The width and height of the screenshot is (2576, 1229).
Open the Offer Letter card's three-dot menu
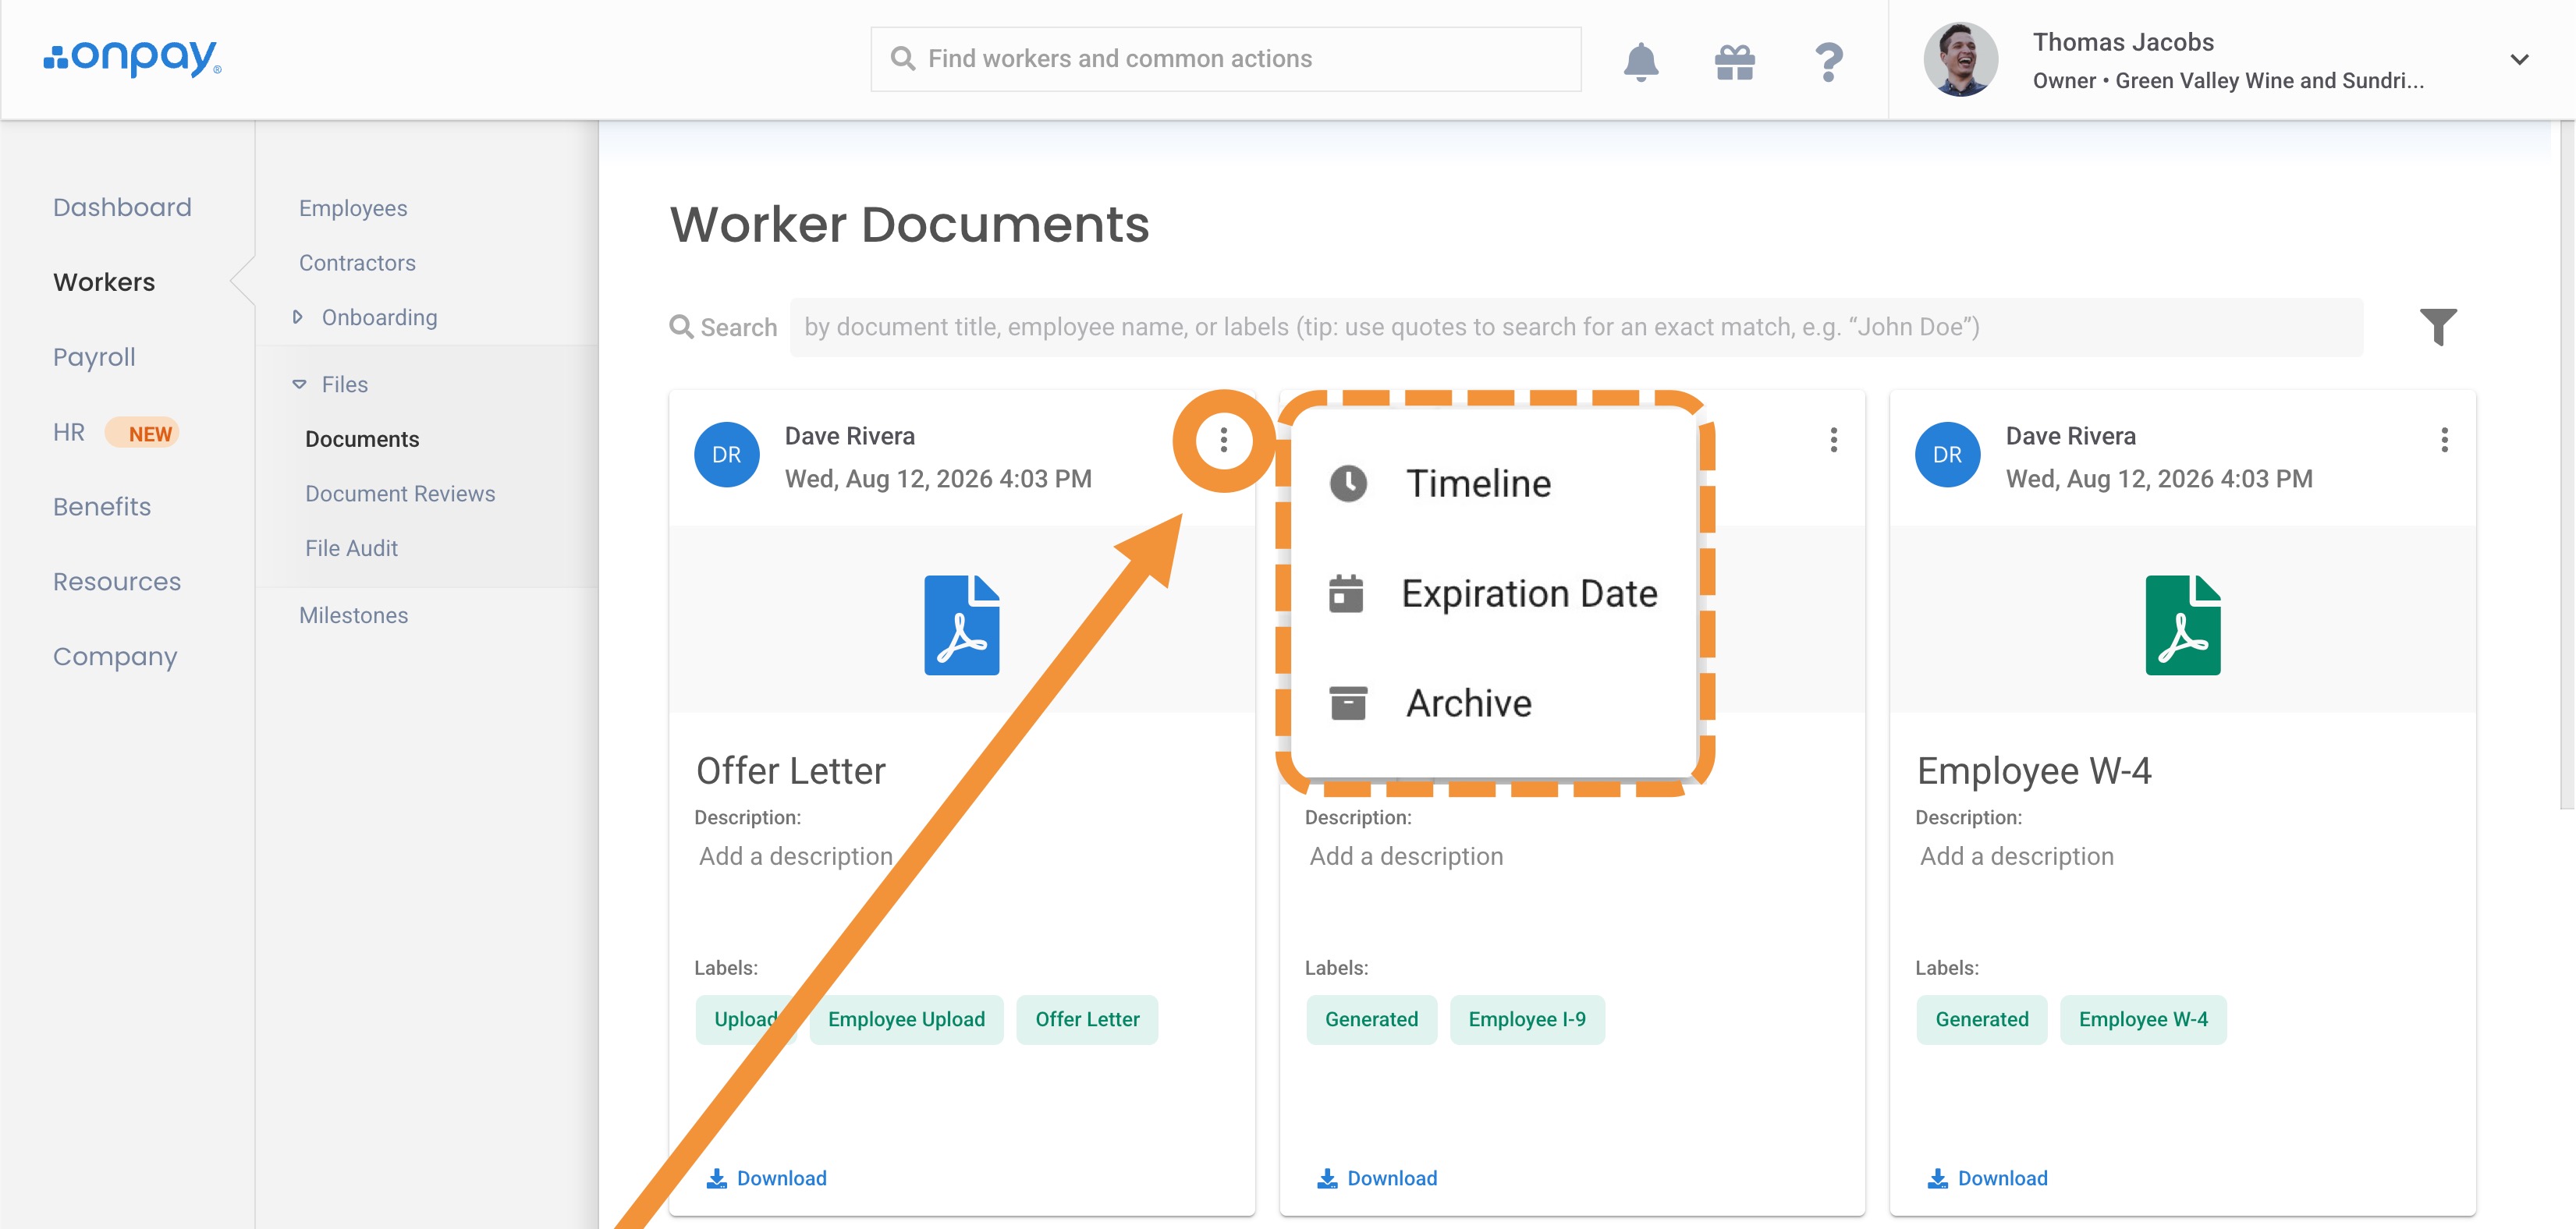pyautogui.click(x=1223, y=440)
